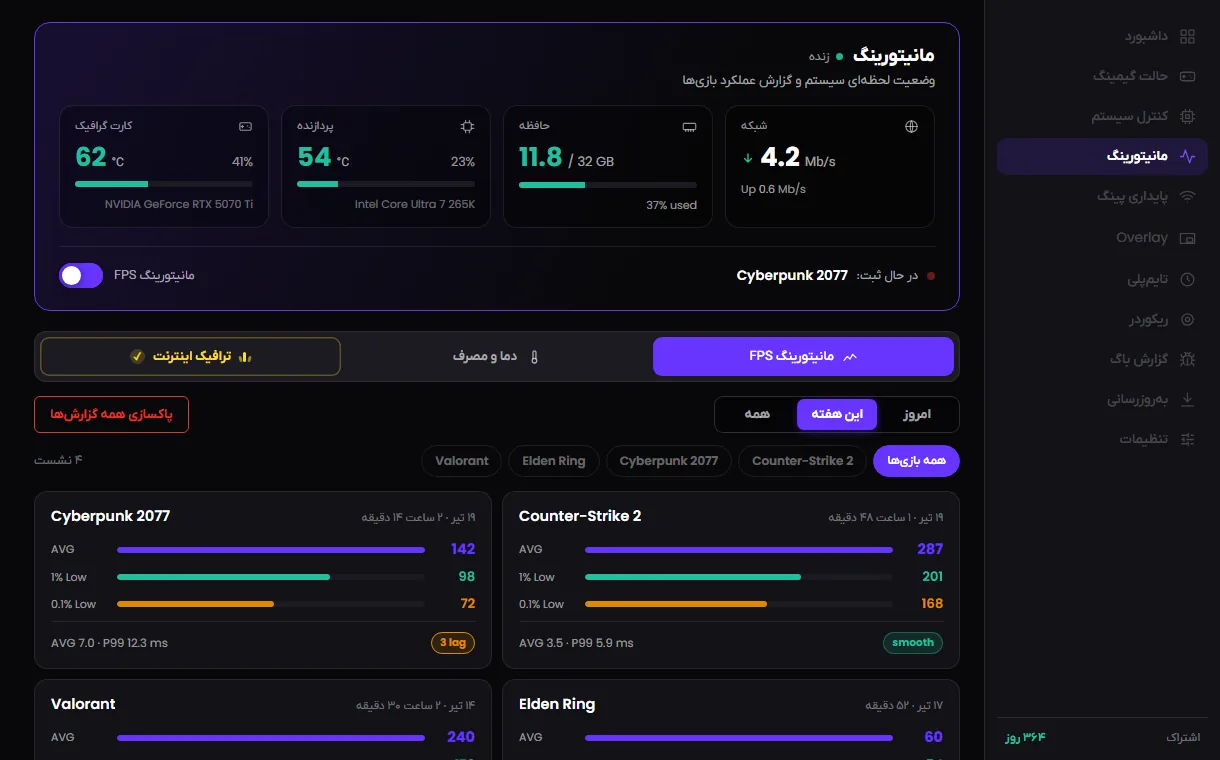Click the network globe icon
The image size is (1220, 760).
911,127
